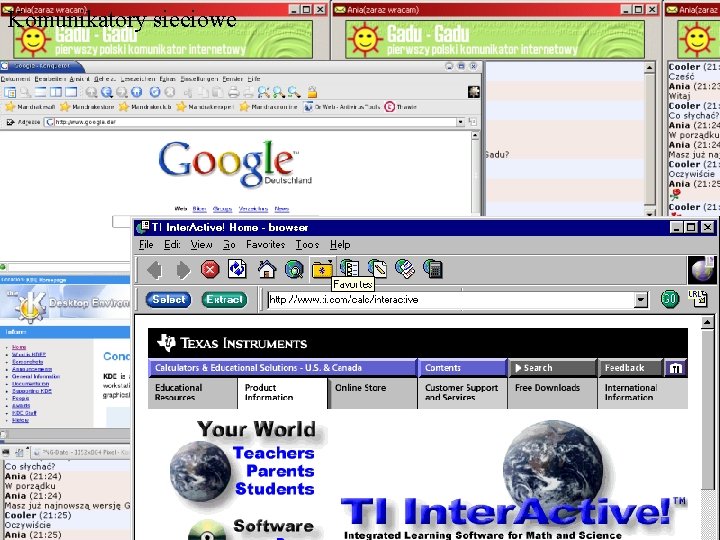Image resolution: width=720 pixels, height=540 pixels.
Task: Click TI page scrollbar up arrow
Action: click(x=708, y=323)
